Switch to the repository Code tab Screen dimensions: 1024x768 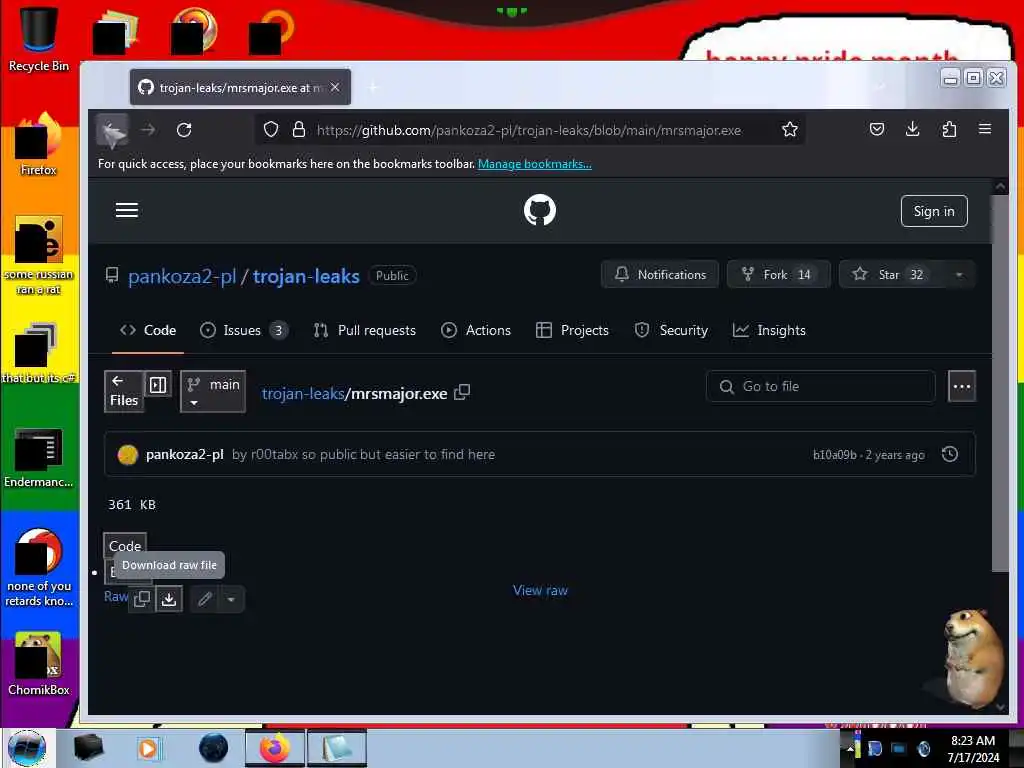pyautogui.click(x=148, y=330)
